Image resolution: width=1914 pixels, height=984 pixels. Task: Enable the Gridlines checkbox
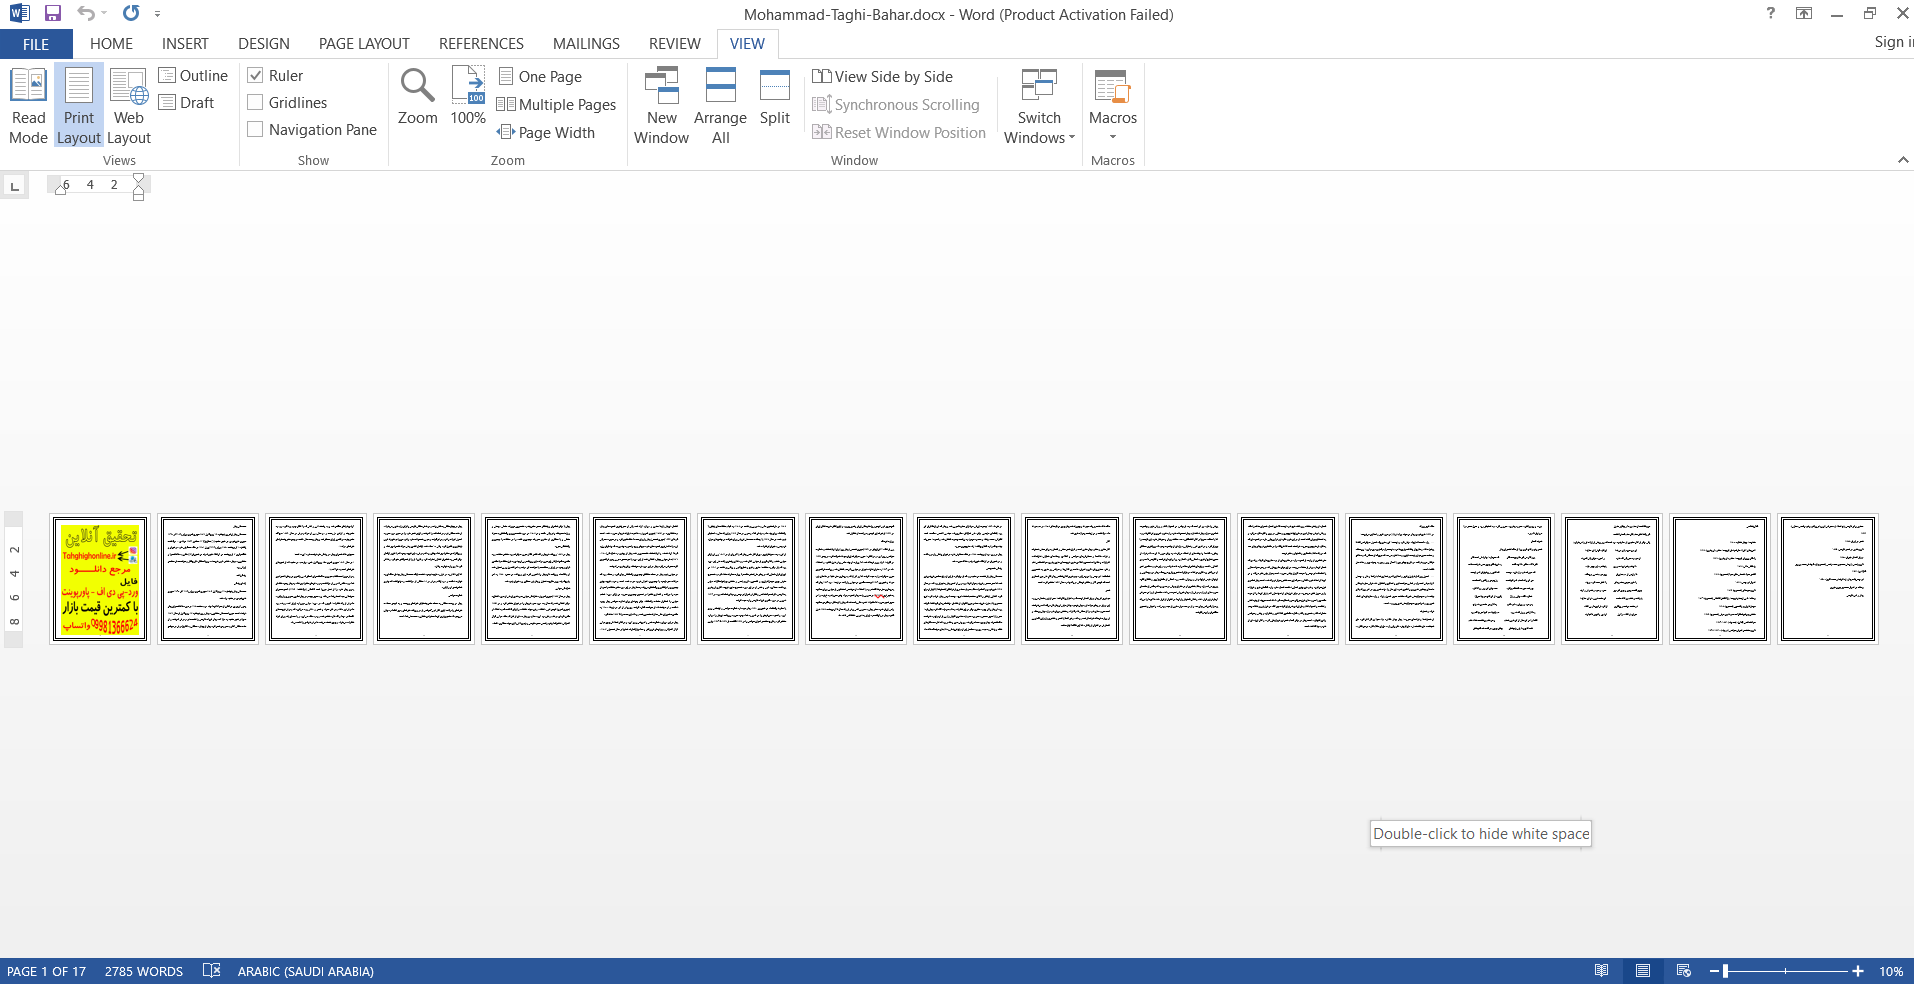click(x=256, y=103)
